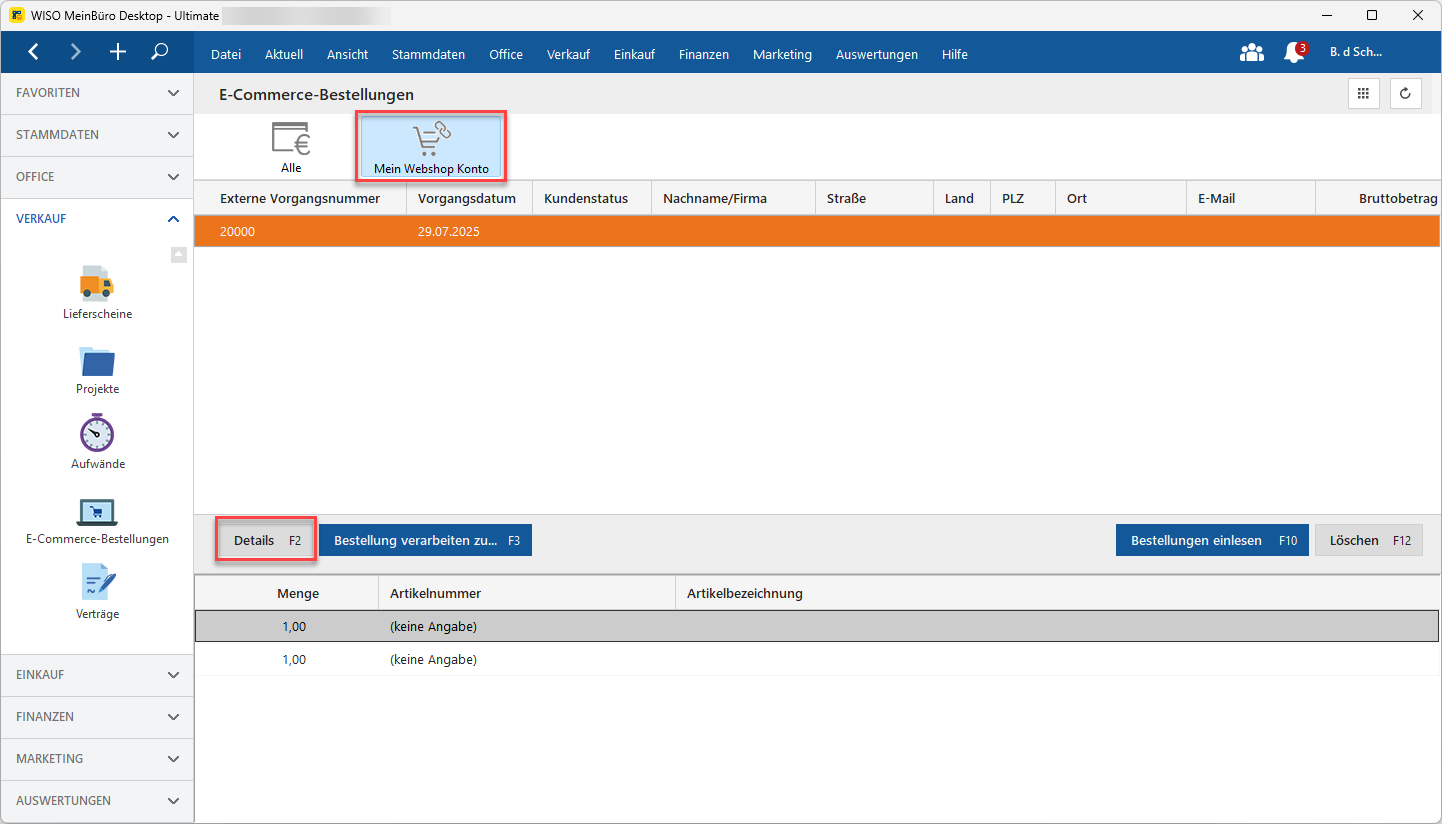Sort by Land column header
1442x824 pixels.
tap(962, 198)
